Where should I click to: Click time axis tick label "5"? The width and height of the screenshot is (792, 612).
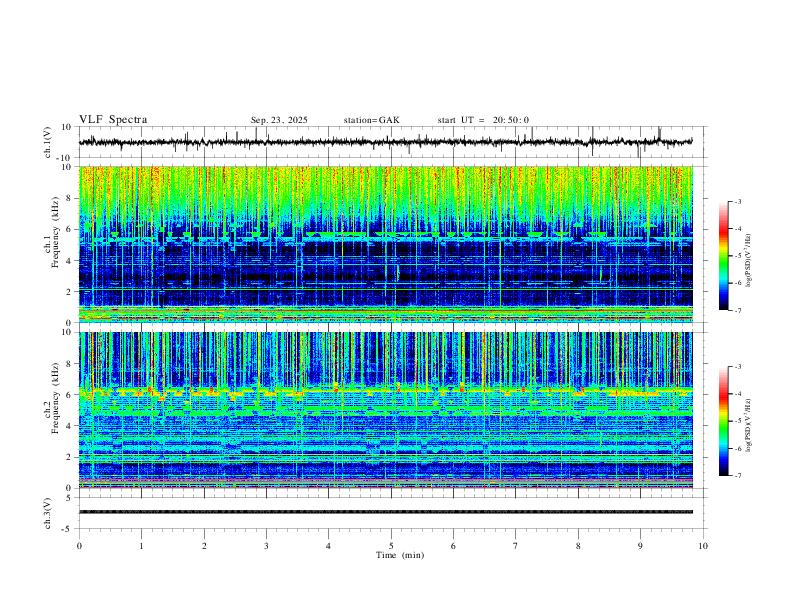click(x=391, y=546)
